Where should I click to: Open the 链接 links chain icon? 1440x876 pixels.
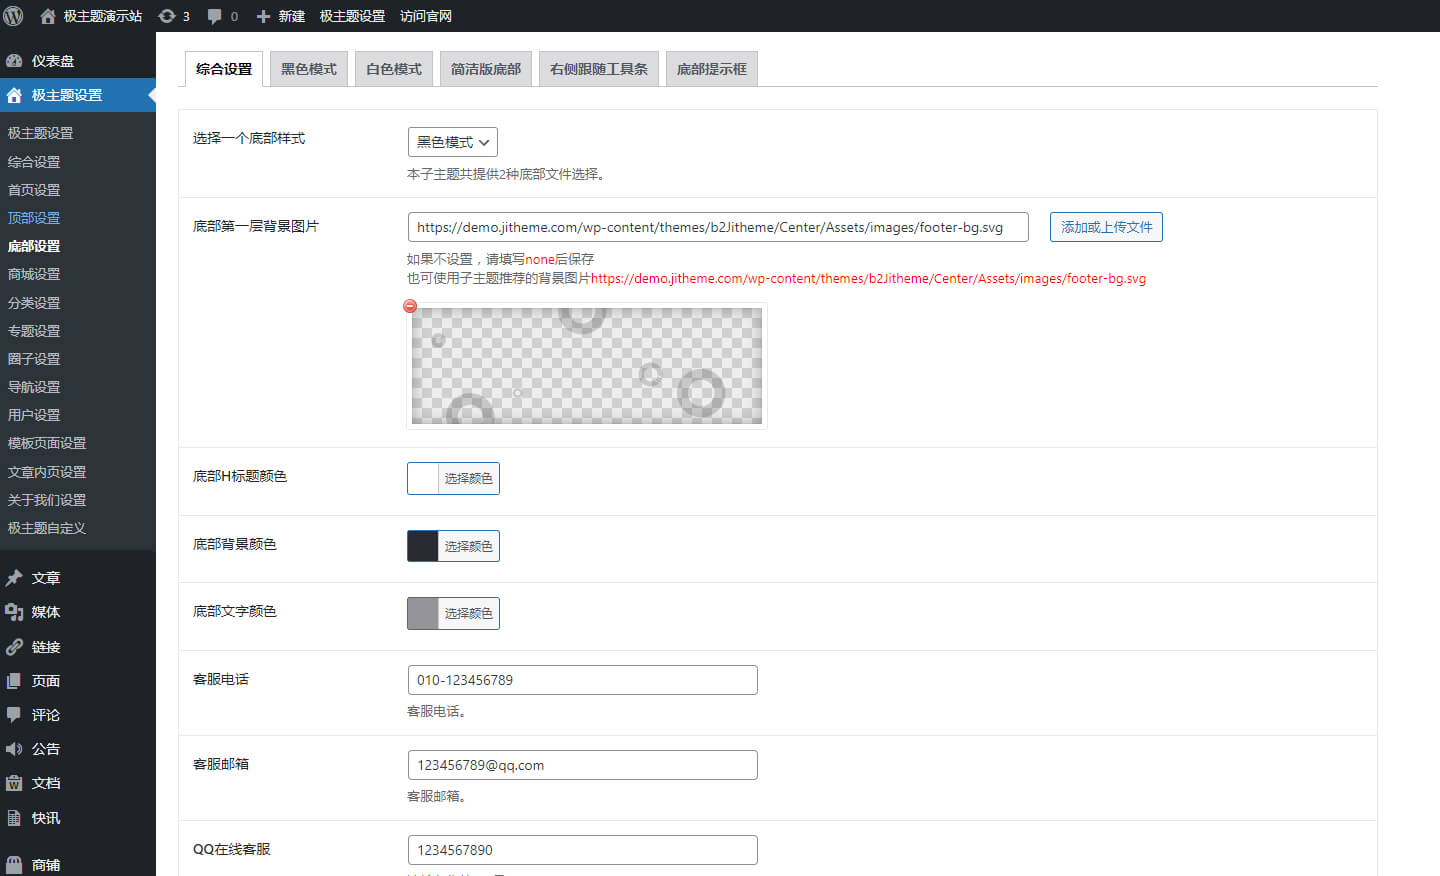click(14, 647)
